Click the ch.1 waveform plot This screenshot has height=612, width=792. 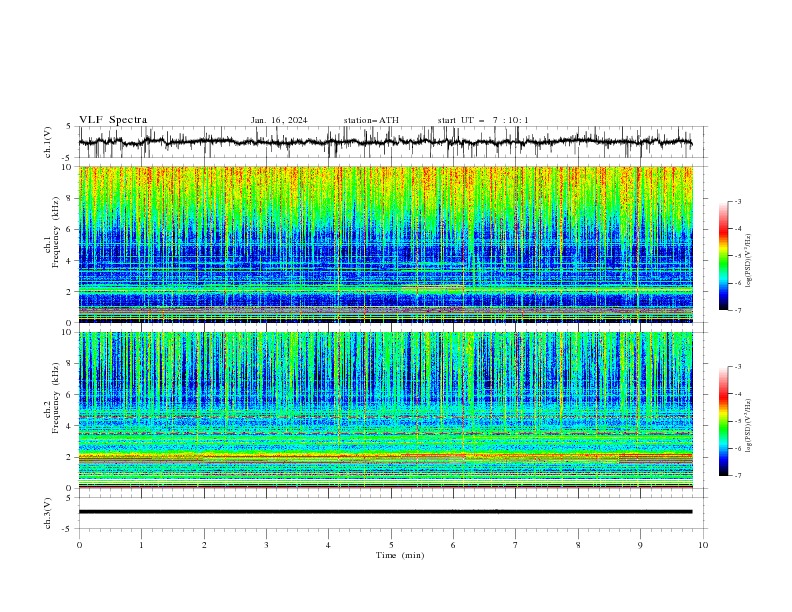tap(385, 142)
